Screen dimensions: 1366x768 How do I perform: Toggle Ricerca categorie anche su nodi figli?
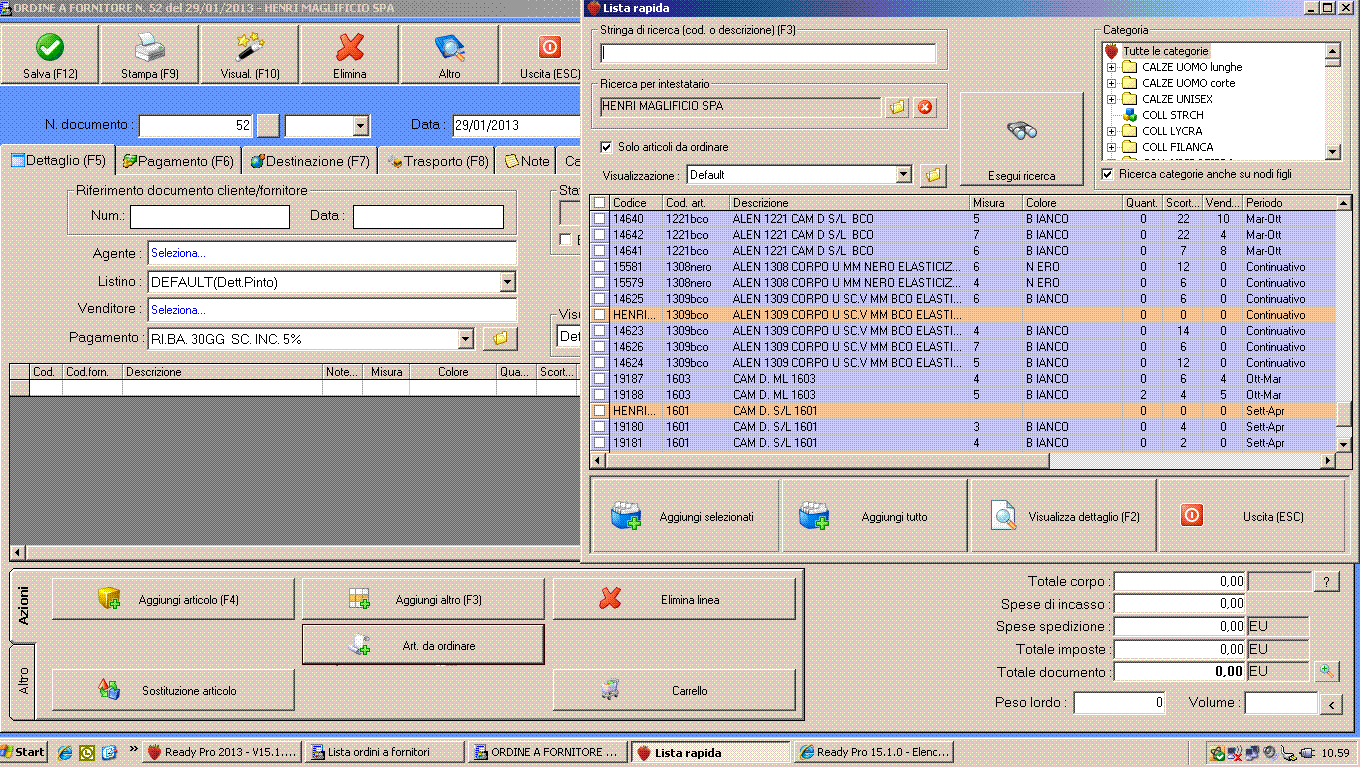point(1107,174)
